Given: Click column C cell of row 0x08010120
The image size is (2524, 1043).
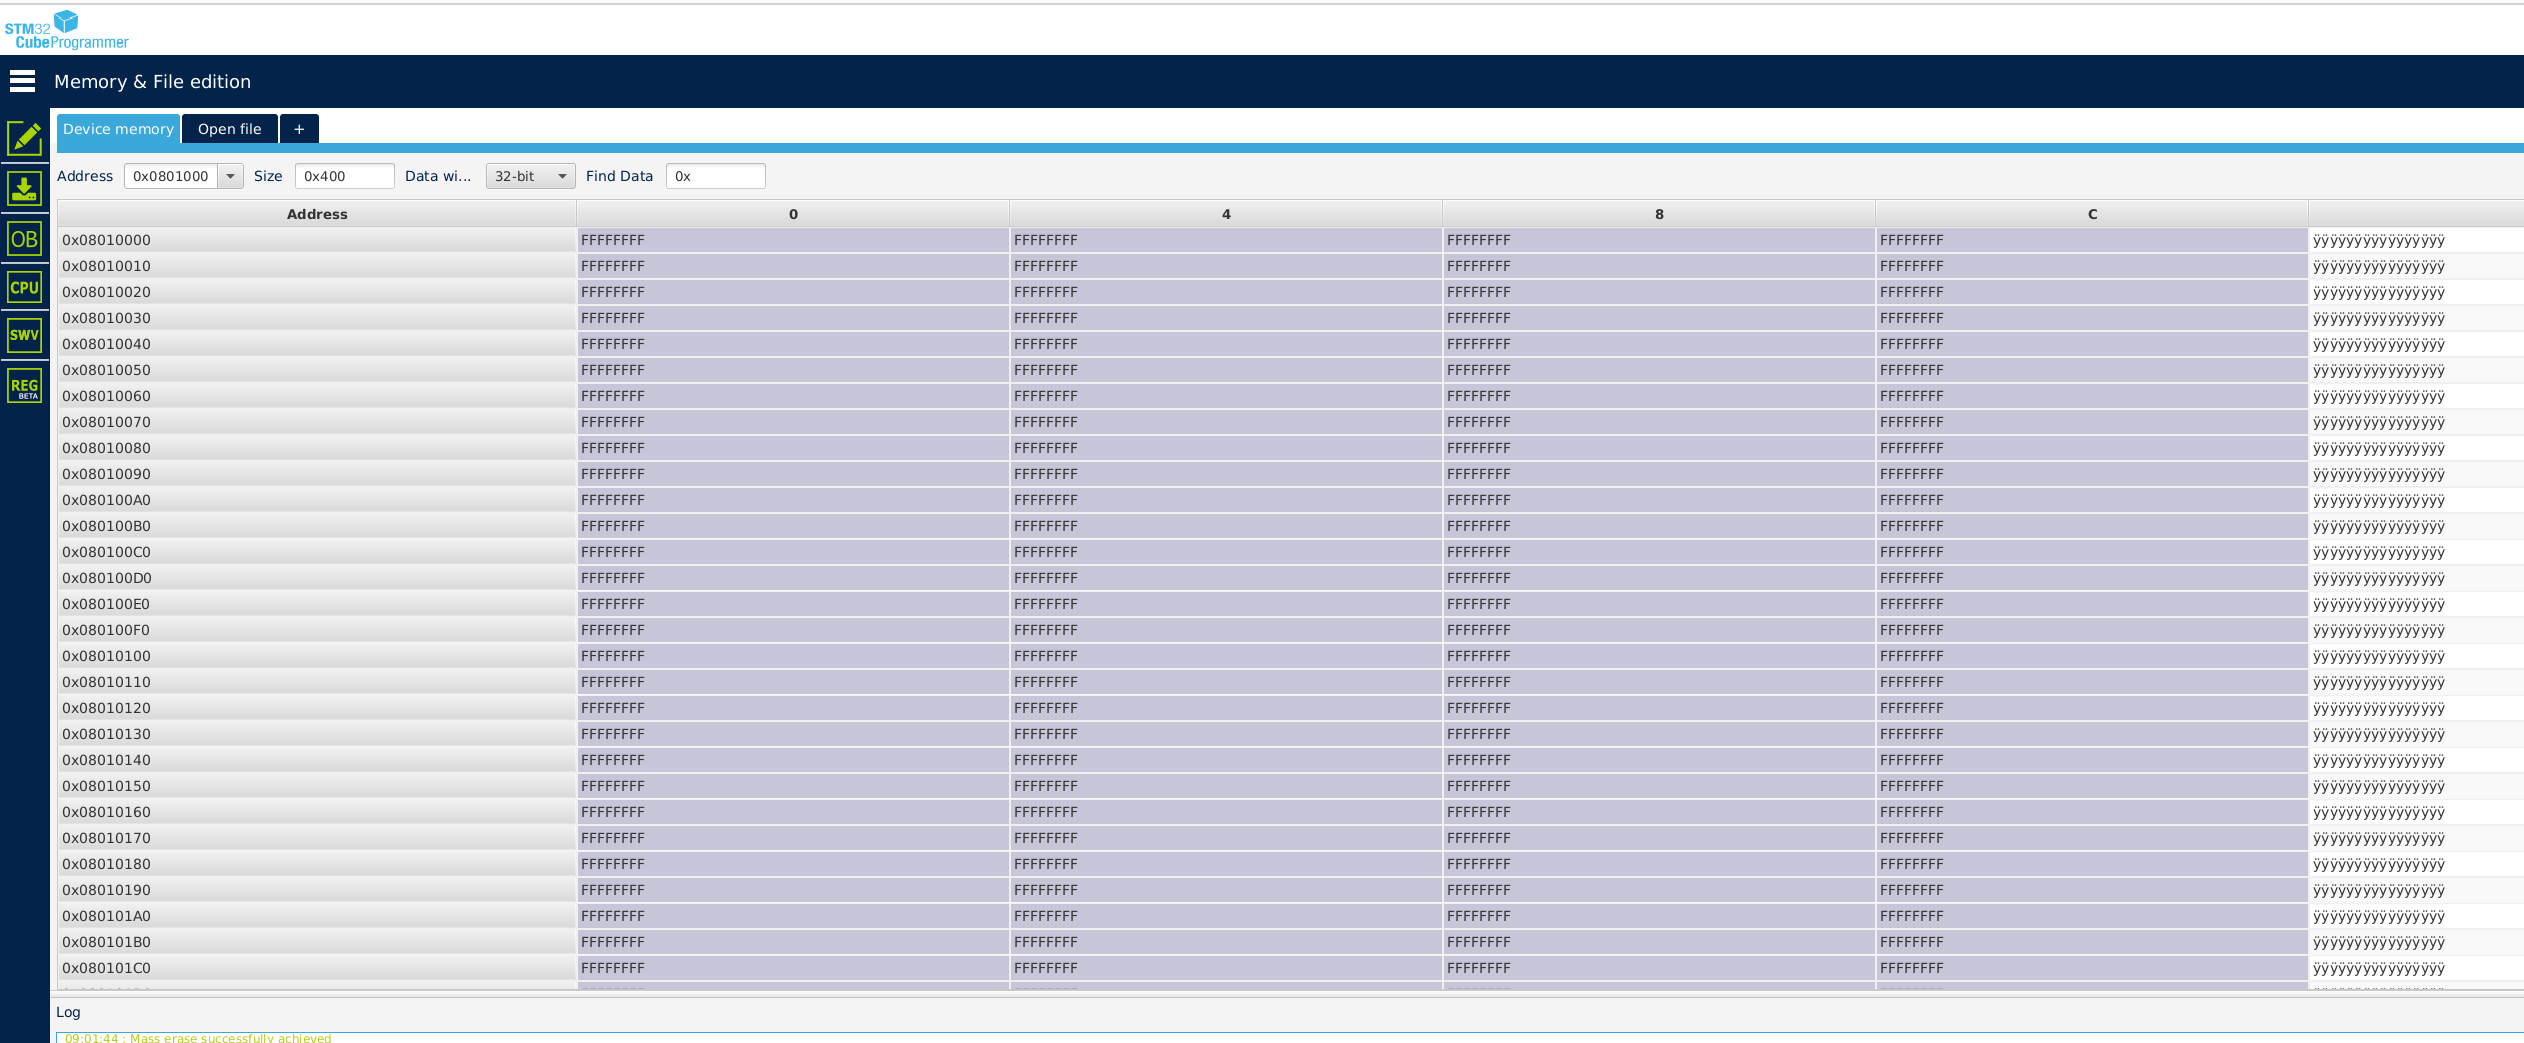Looking at the screenshot, I should pyautogui.click(x=2092, y=708).
